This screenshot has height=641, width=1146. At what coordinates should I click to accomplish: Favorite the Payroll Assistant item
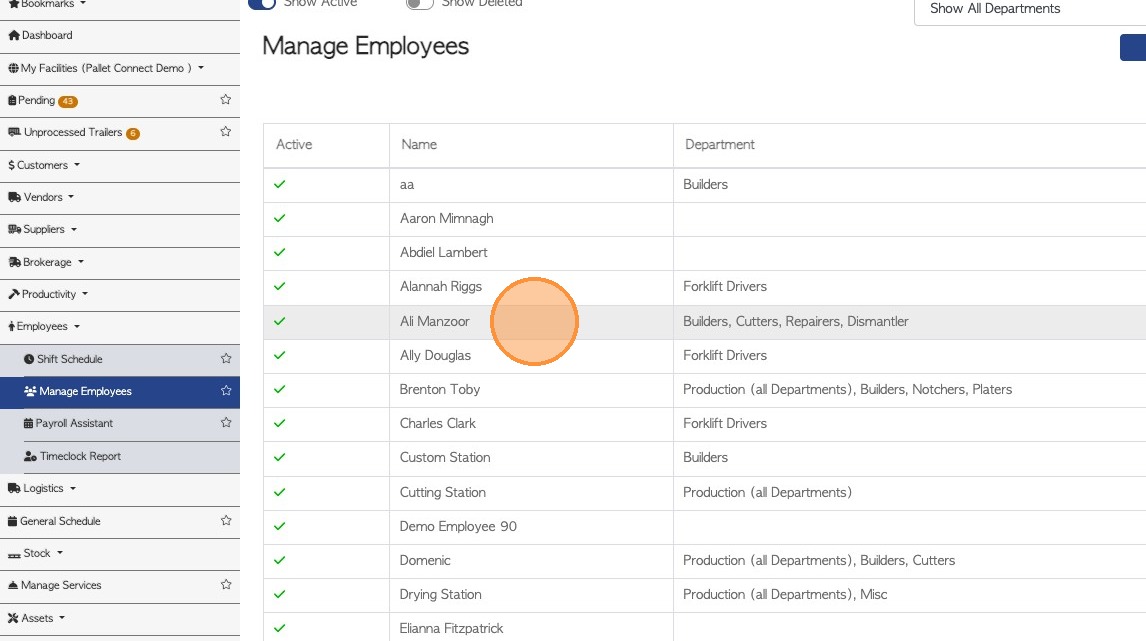tap(226, 423)
